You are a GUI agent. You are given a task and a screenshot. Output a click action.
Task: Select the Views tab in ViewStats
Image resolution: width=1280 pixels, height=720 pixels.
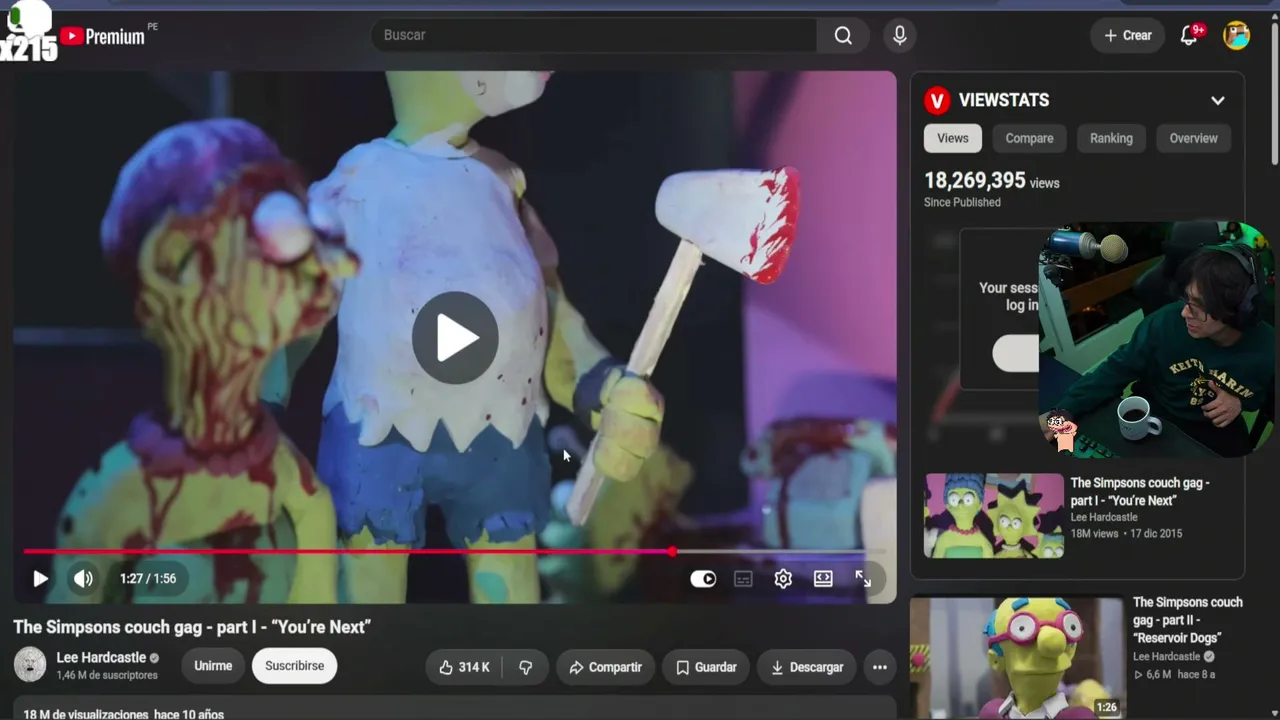(952, 138)
